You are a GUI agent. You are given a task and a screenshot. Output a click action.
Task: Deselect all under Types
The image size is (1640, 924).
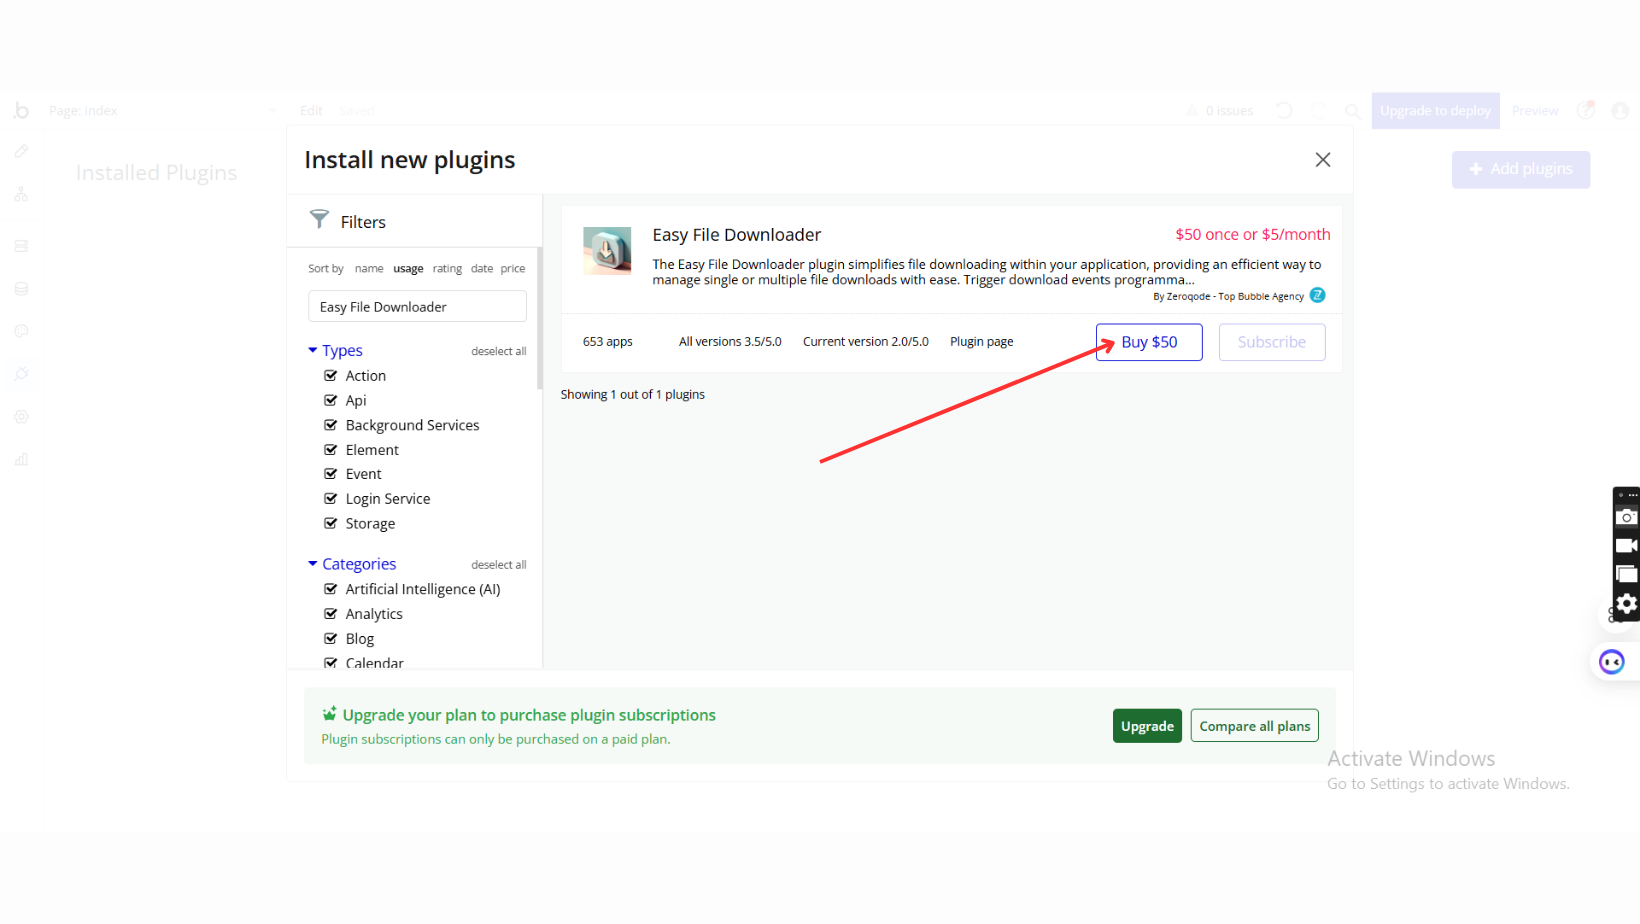pyautogui.click(x=498, y=351)
